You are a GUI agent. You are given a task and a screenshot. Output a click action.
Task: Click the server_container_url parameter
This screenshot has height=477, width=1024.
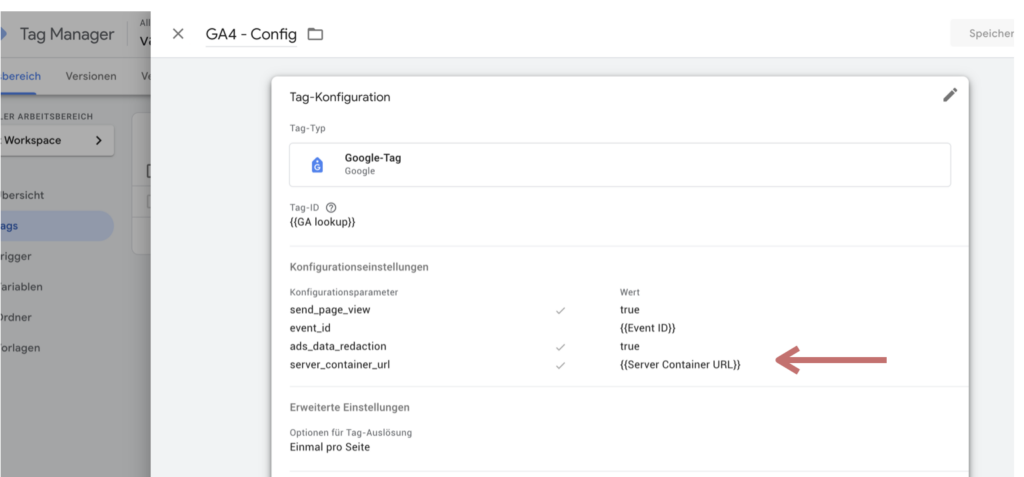point(340,365)
